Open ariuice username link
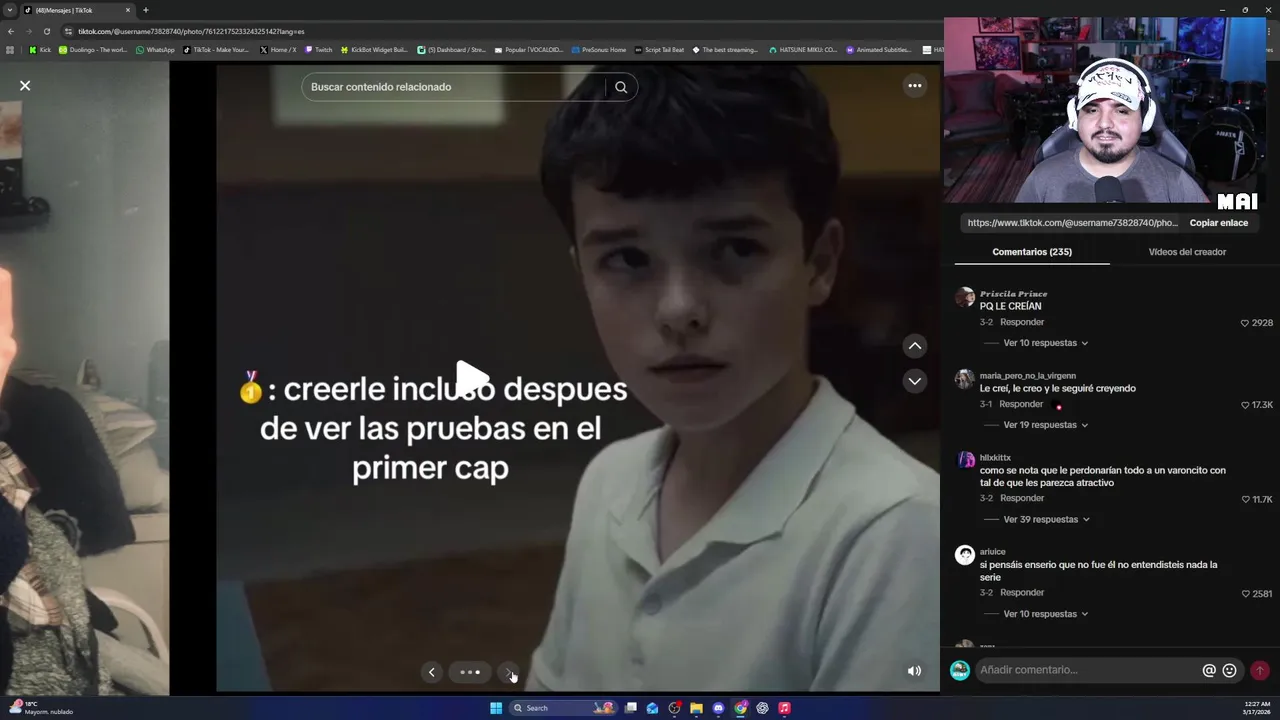 point(992,552)
